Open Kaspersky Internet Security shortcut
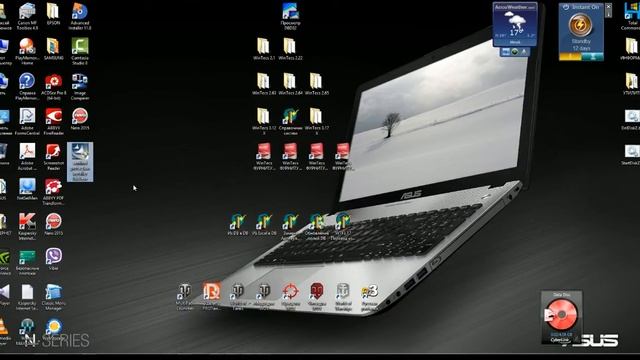This screenshot has height=360, width=640. pyautogui.click(x=27, y=227)
